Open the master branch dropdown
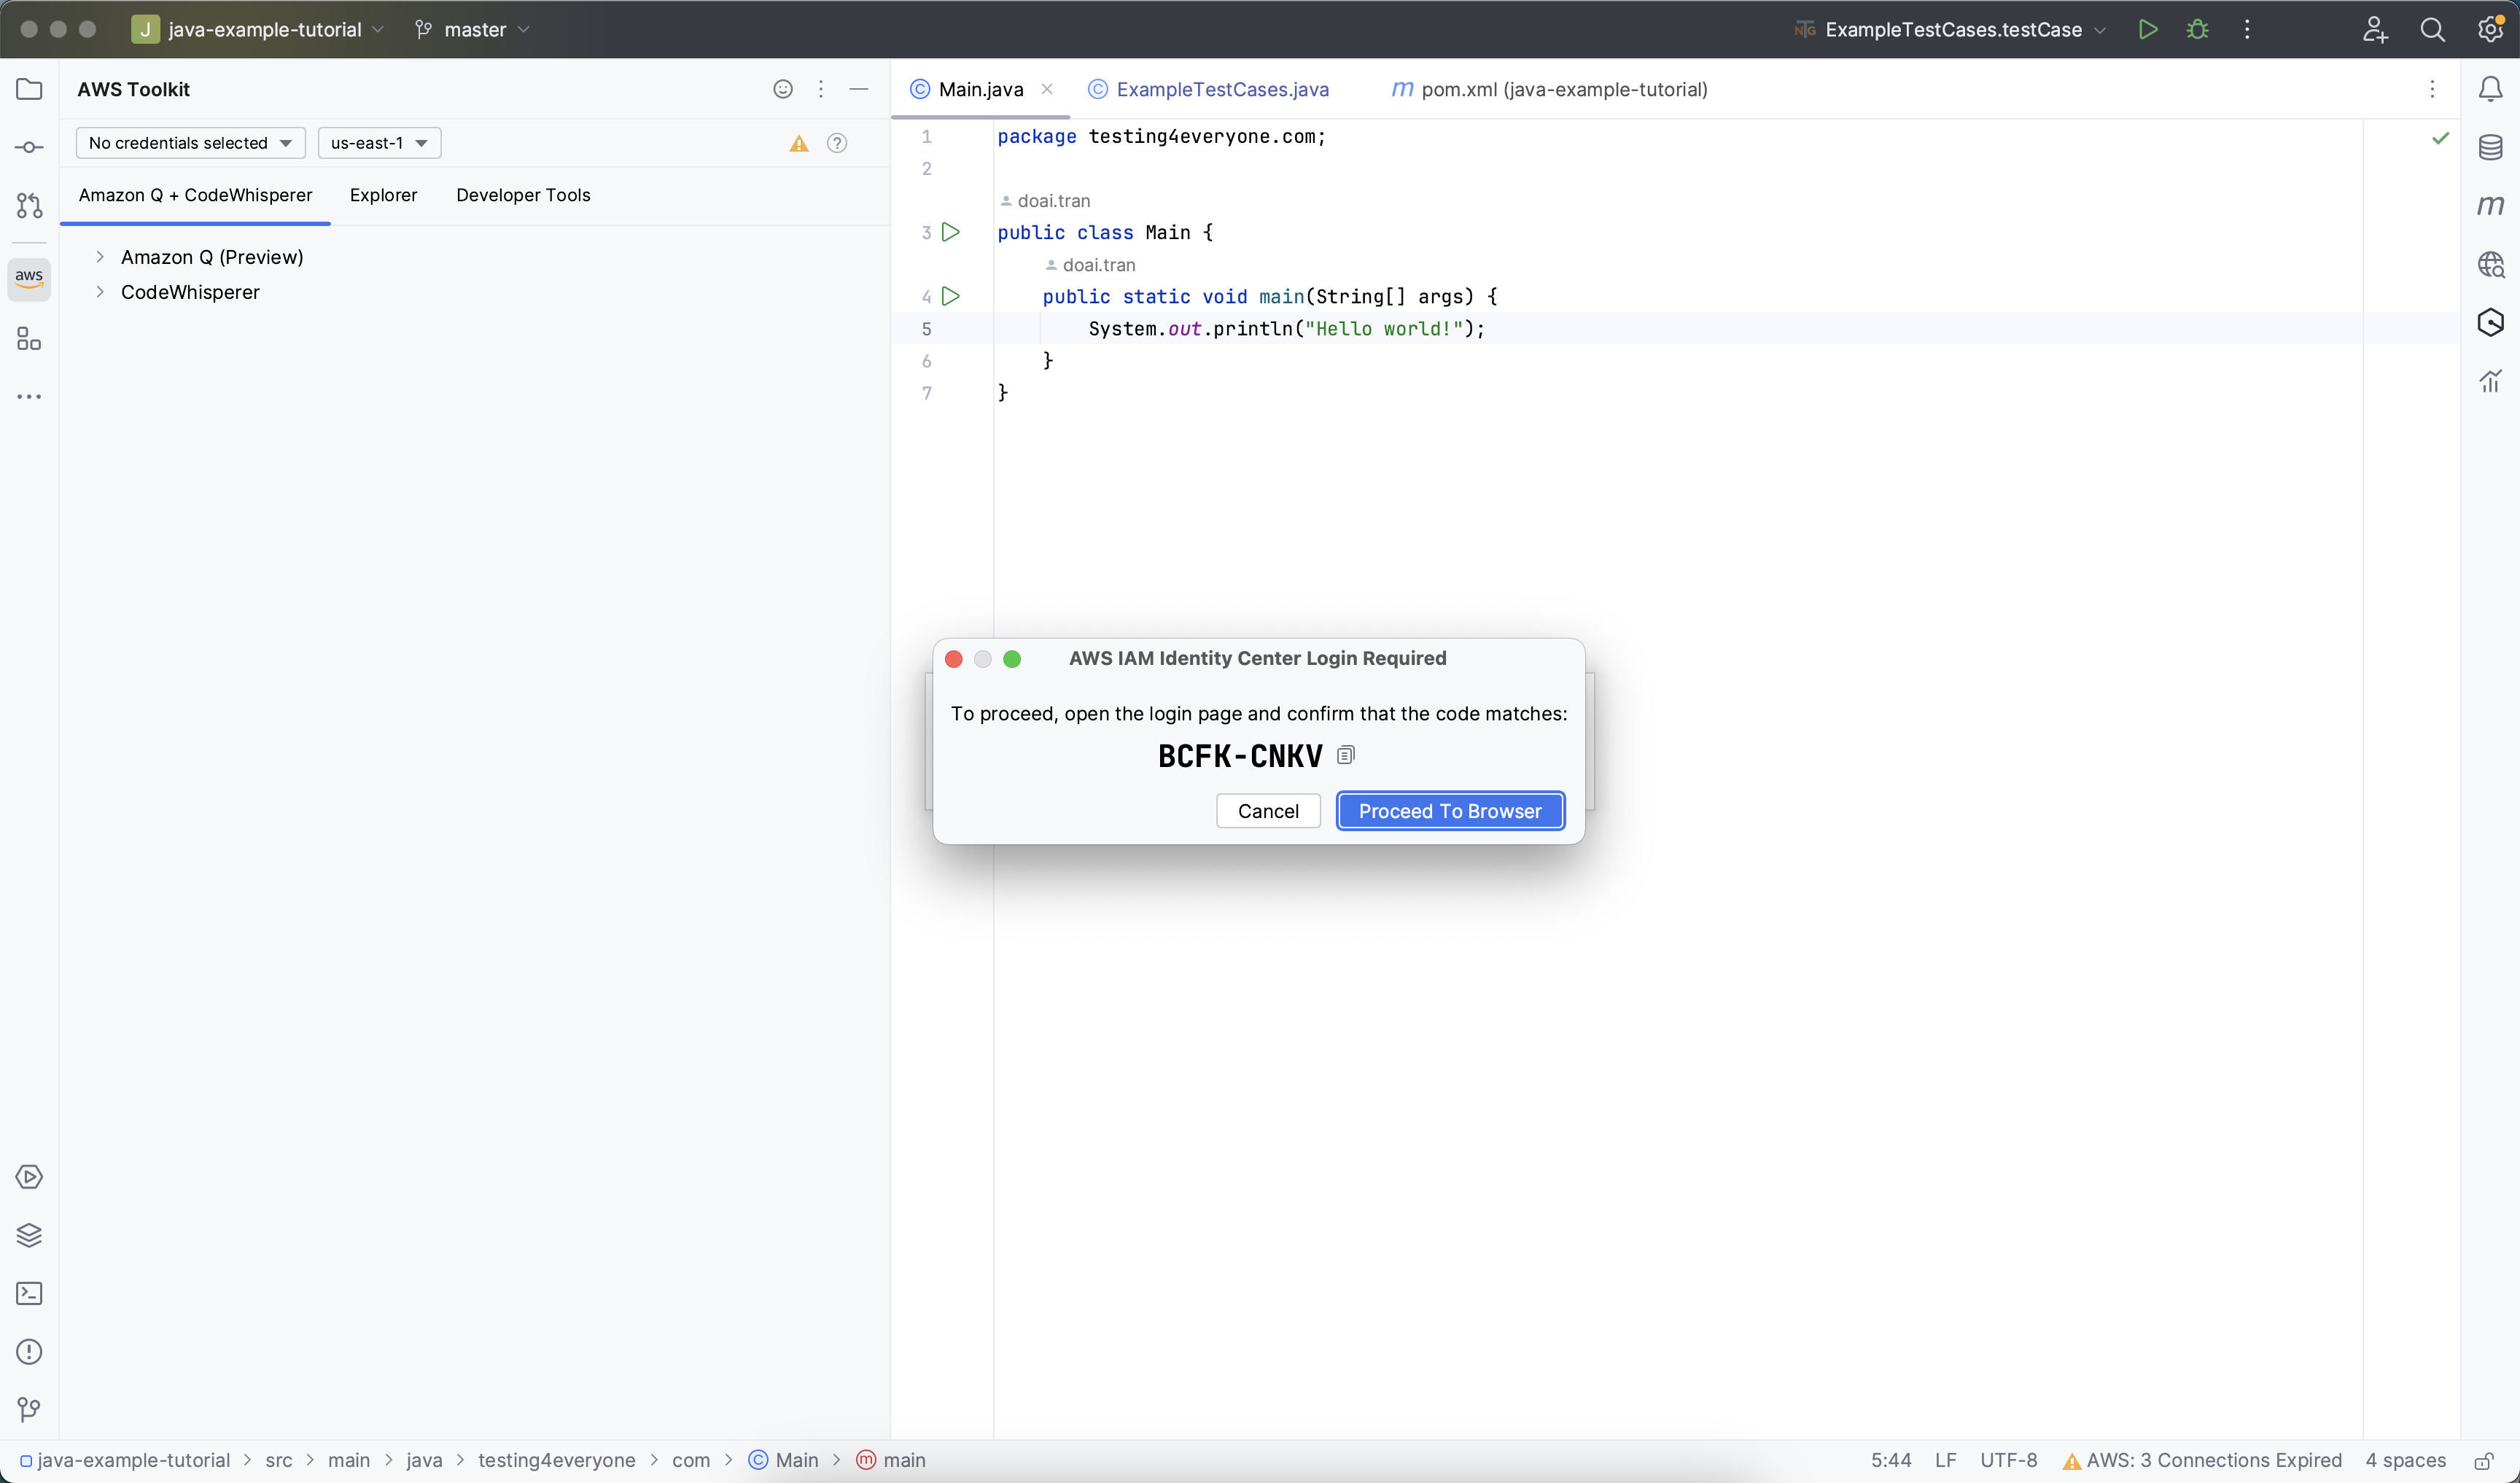Image resolution: width=2520 pixels, height=1483 pixels. pyautogui.click(x=472, y=29)
